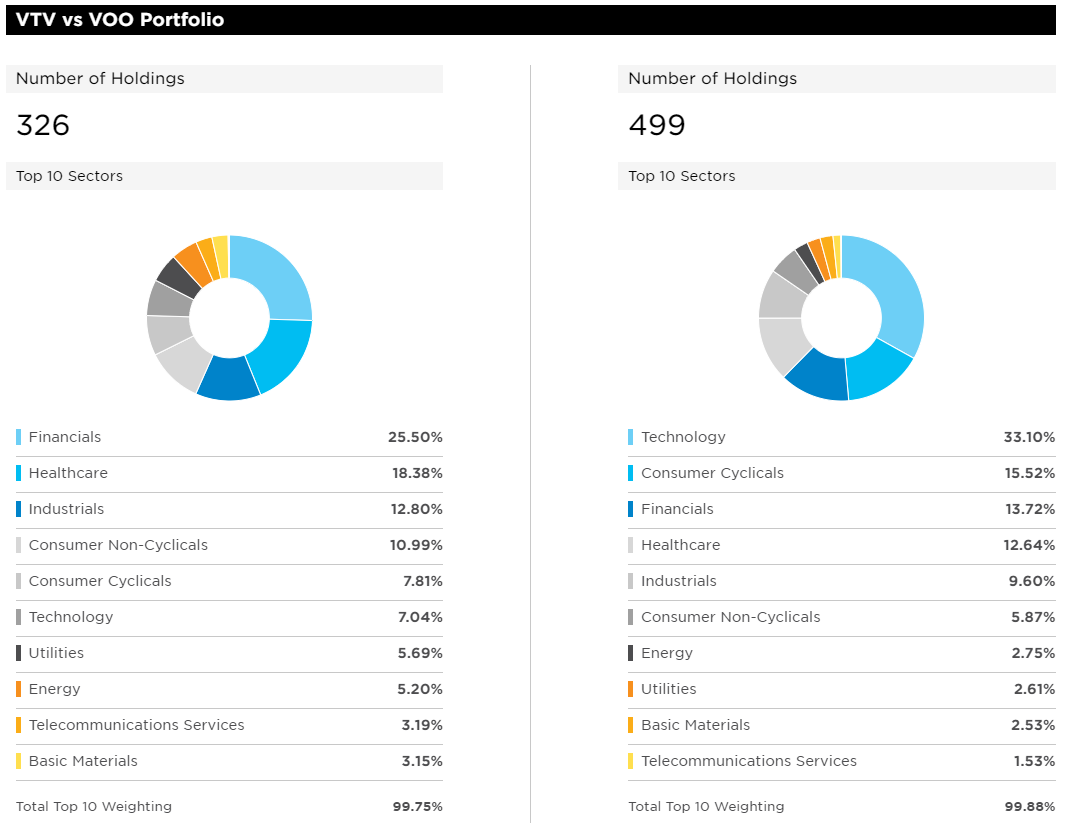Click the 7.81% value
1073x823 pixels.
click(x=423, y=581)
